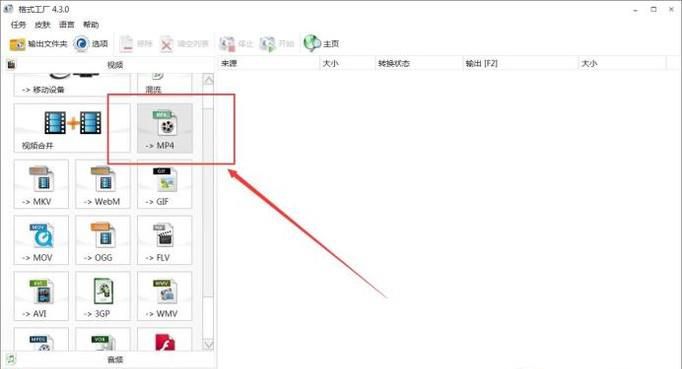Viewport: 682px width, 369px height.
Task: Click the remove (移除) toolbar button
Action: [x=136, y=44]
